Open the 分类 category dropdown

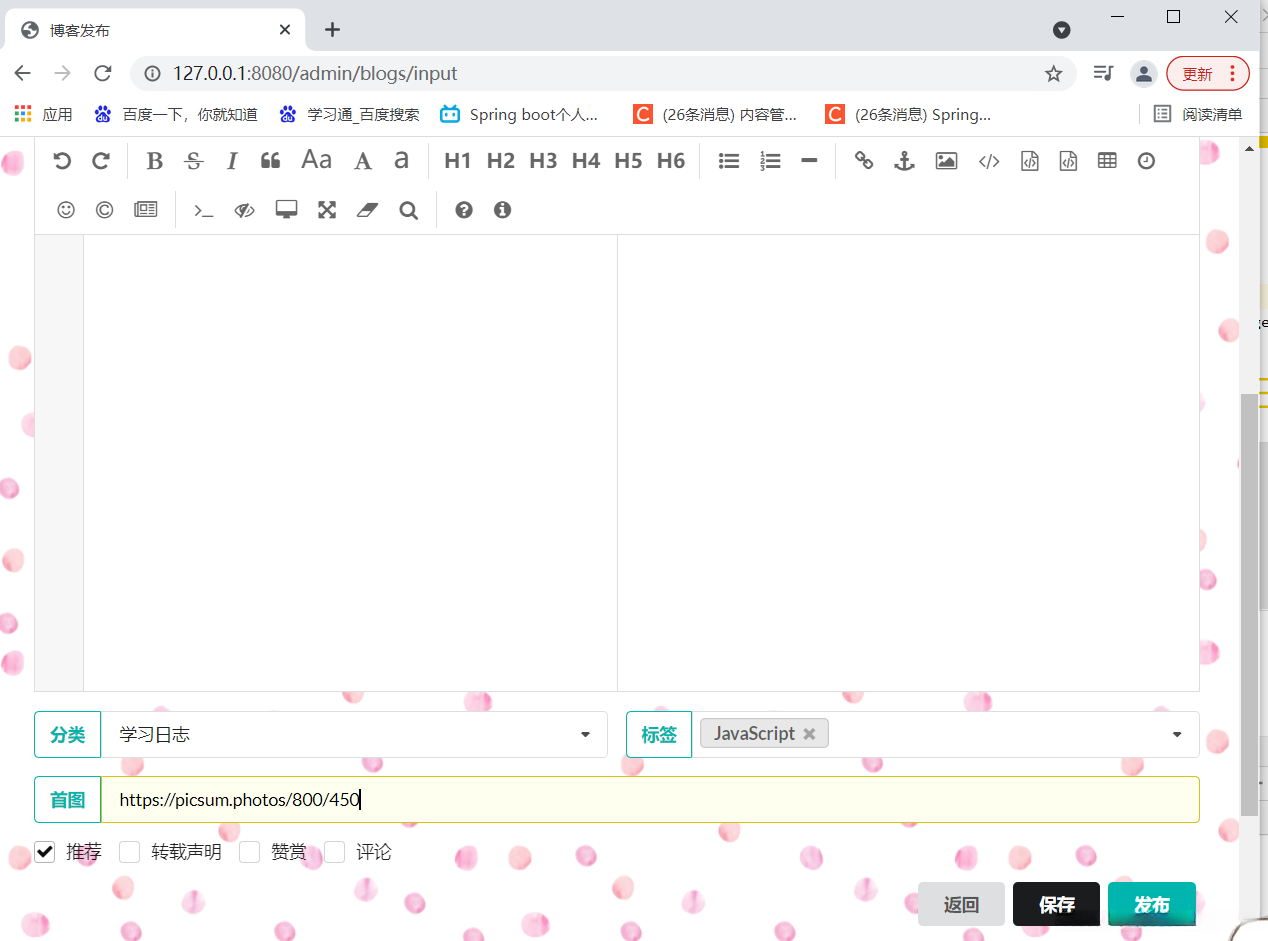[585, 734]
